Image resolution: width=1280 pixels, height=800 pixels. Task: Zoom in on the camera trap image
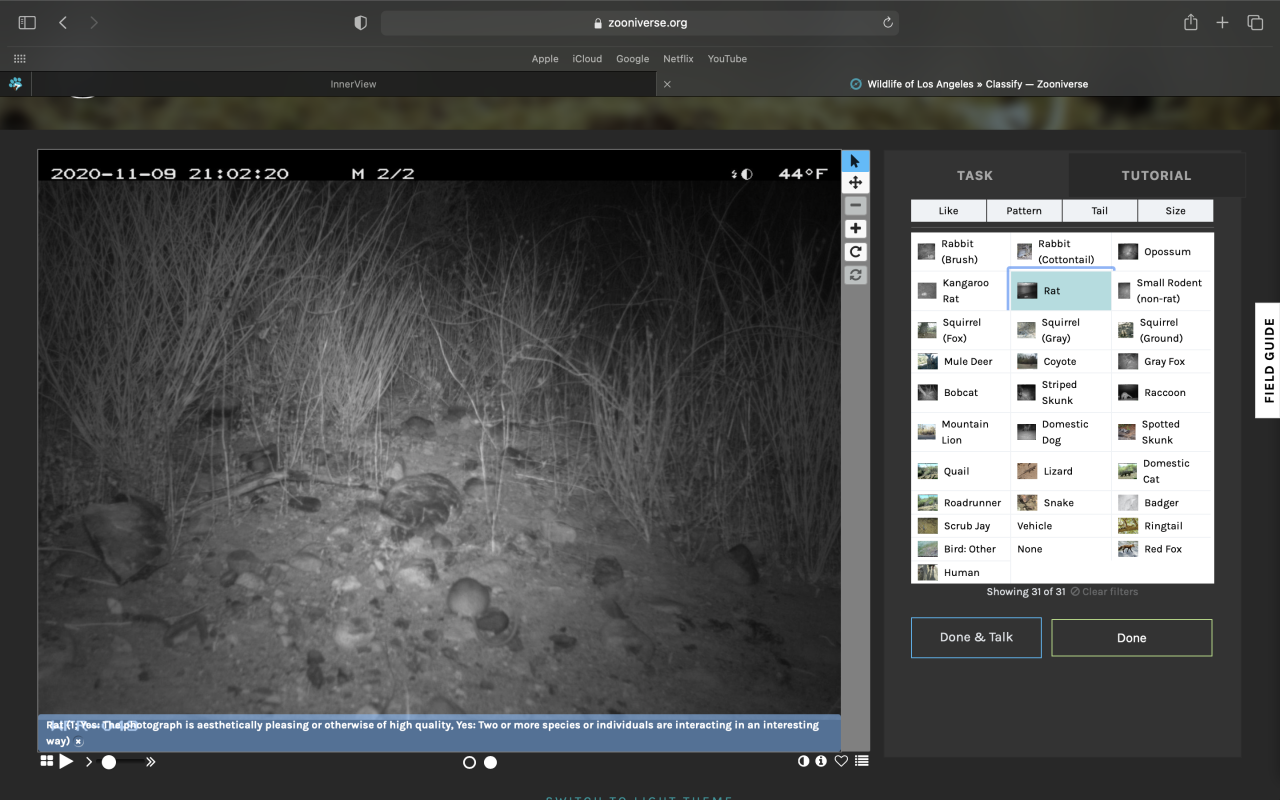click(x=855, y=229)
